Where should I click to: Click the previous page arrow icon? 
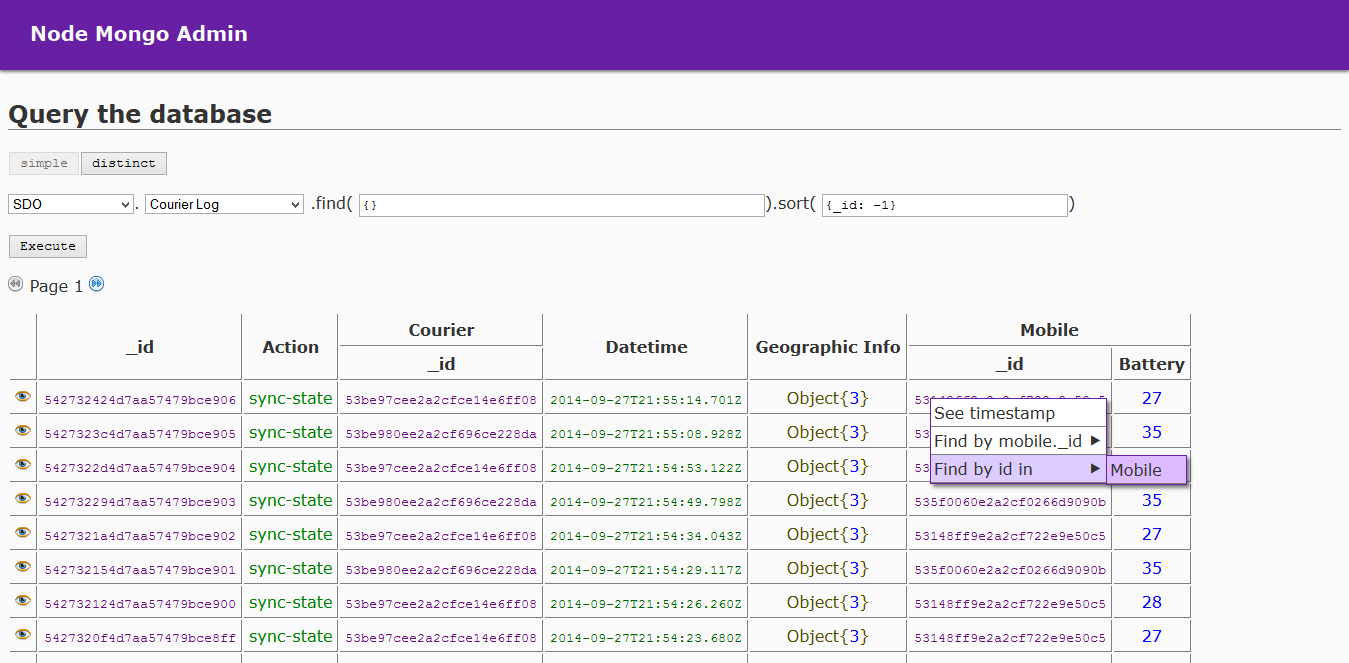[x=15, y=284]
